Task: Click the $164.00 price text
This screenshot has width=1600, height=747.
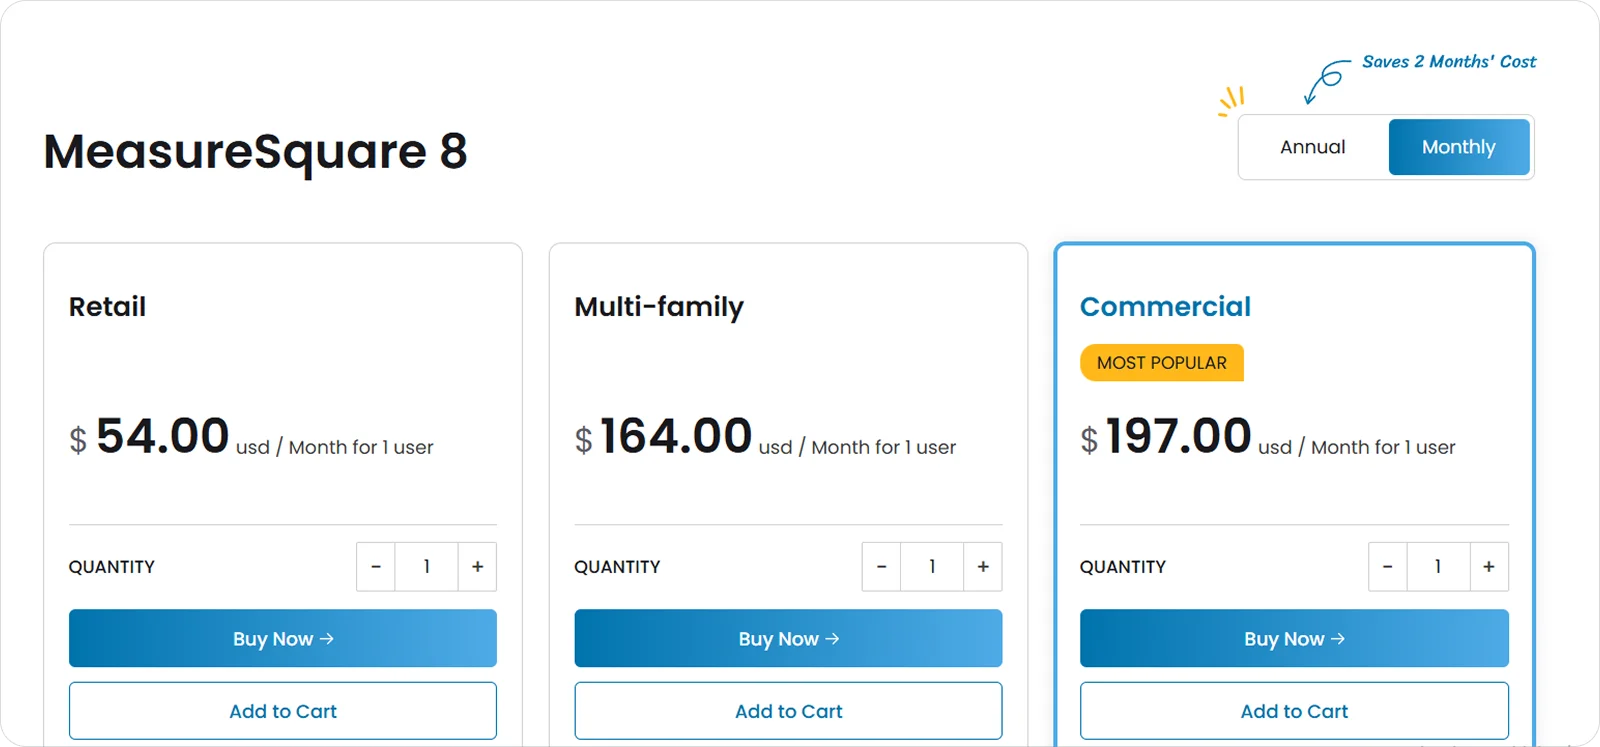Action: point(663,437)
